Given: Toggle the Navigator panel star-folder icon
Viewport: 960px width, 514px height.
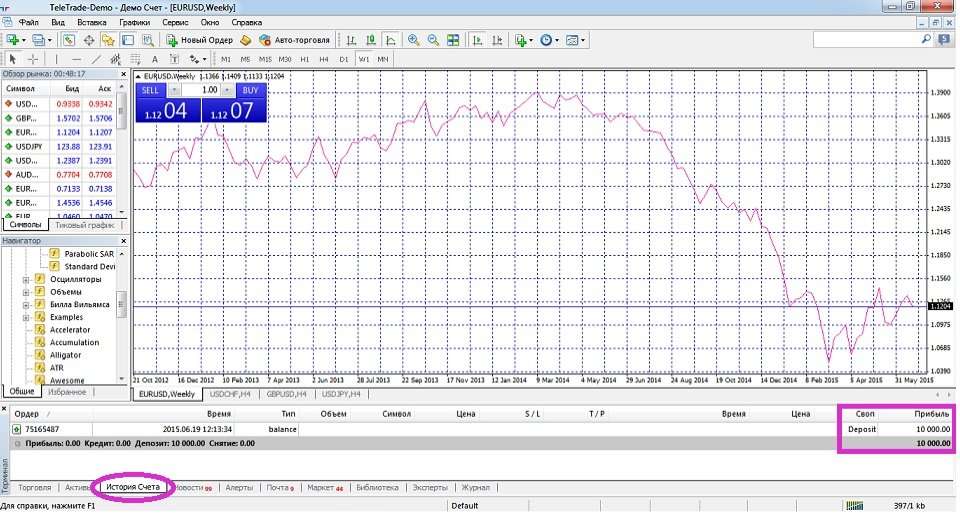Looking at the screenshot, I should click(108, 40).
